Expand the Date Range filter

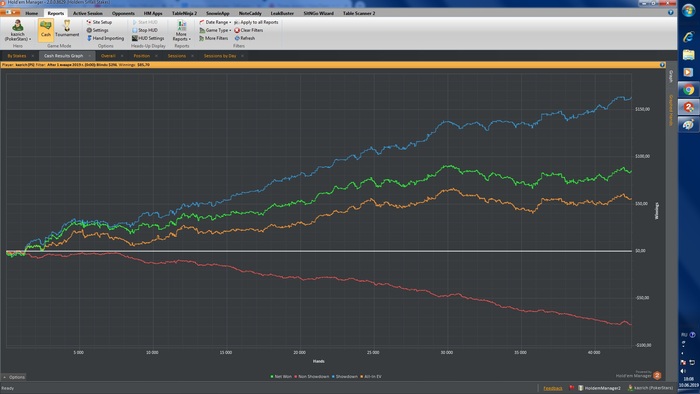point(215,22)
